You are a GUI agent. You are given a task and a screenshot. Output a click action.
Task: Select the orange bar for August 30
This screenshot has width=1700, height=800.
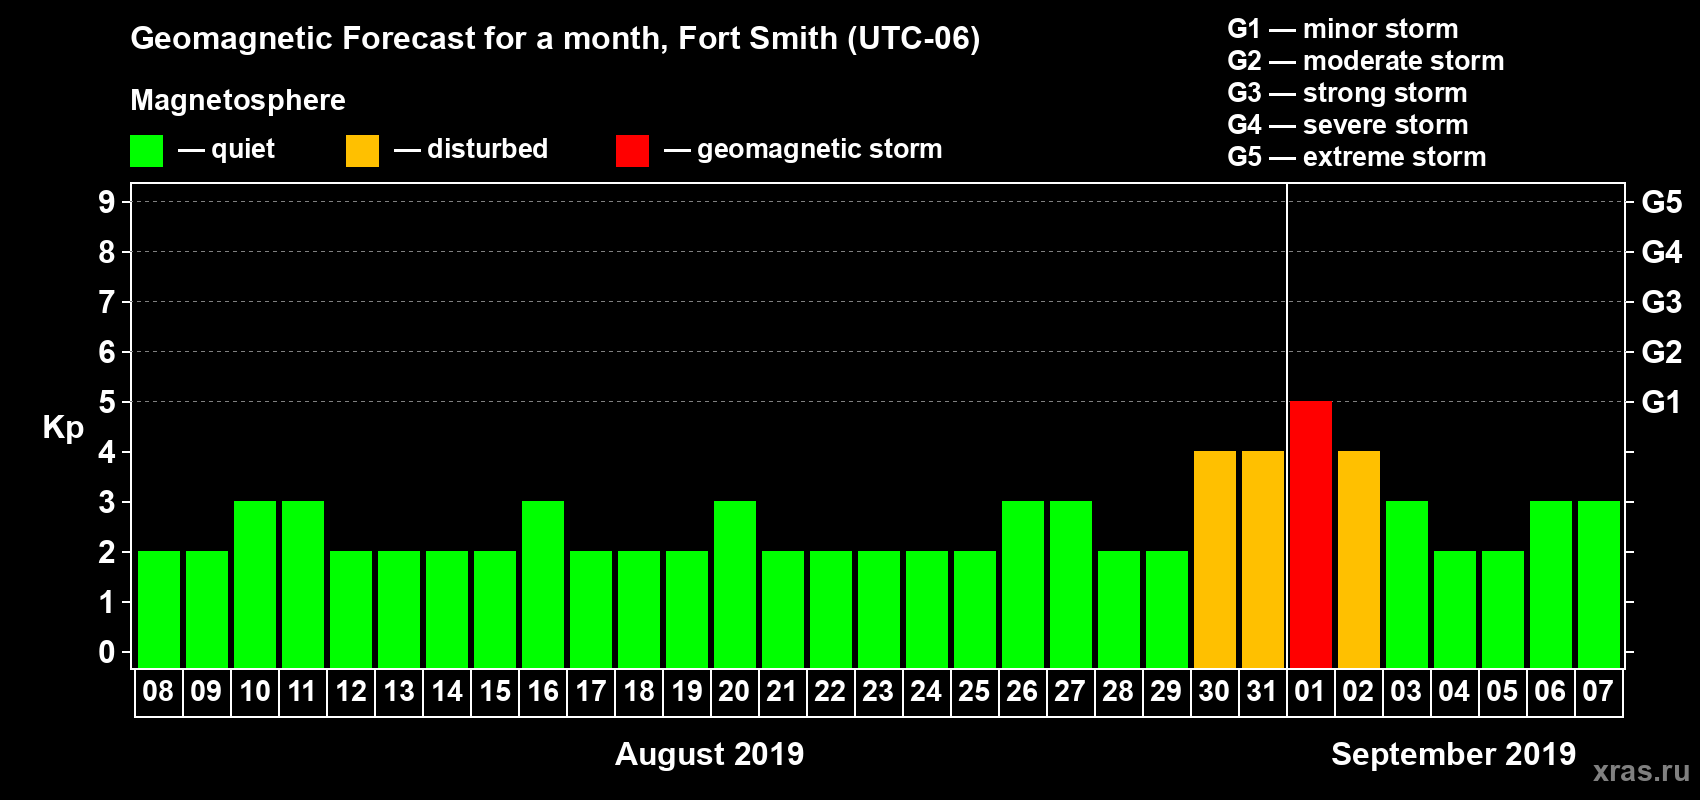1215,559
